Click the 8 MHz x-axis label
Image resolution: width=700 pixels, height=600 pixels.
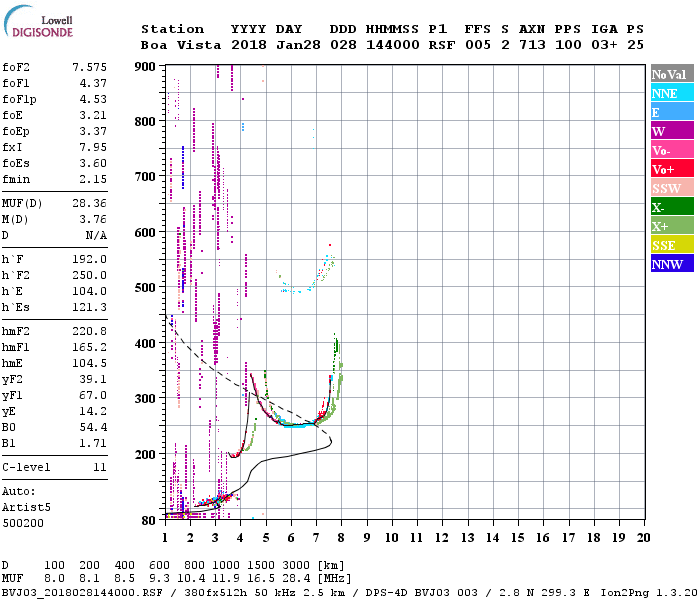pyautogui.click(x=341, y=538)
